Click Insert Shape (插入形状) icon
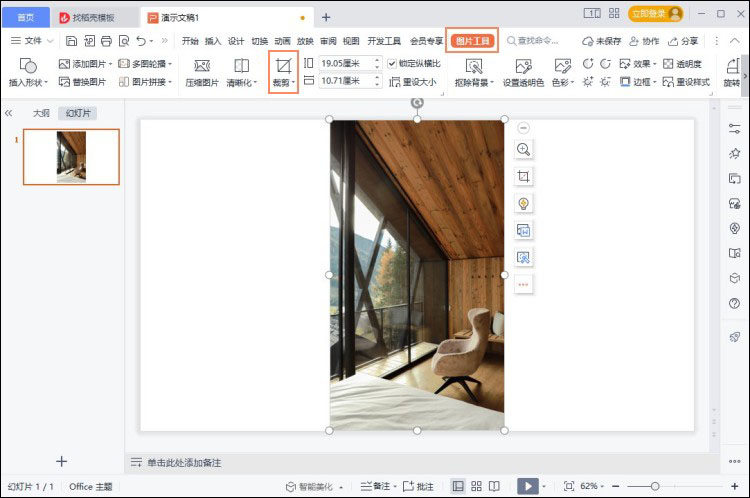Viewport: 750px width, 498px height. click(x=28, y=66)
